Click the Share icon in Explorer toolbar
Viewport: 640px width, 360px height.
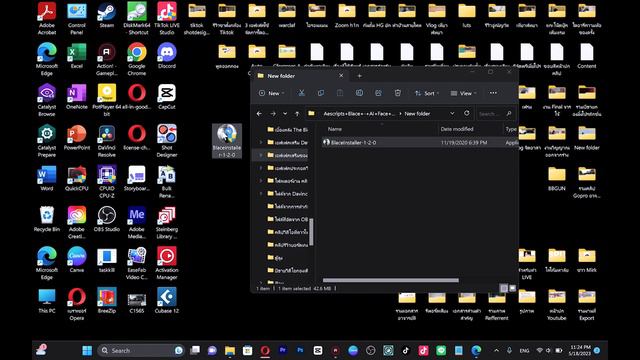378,93
